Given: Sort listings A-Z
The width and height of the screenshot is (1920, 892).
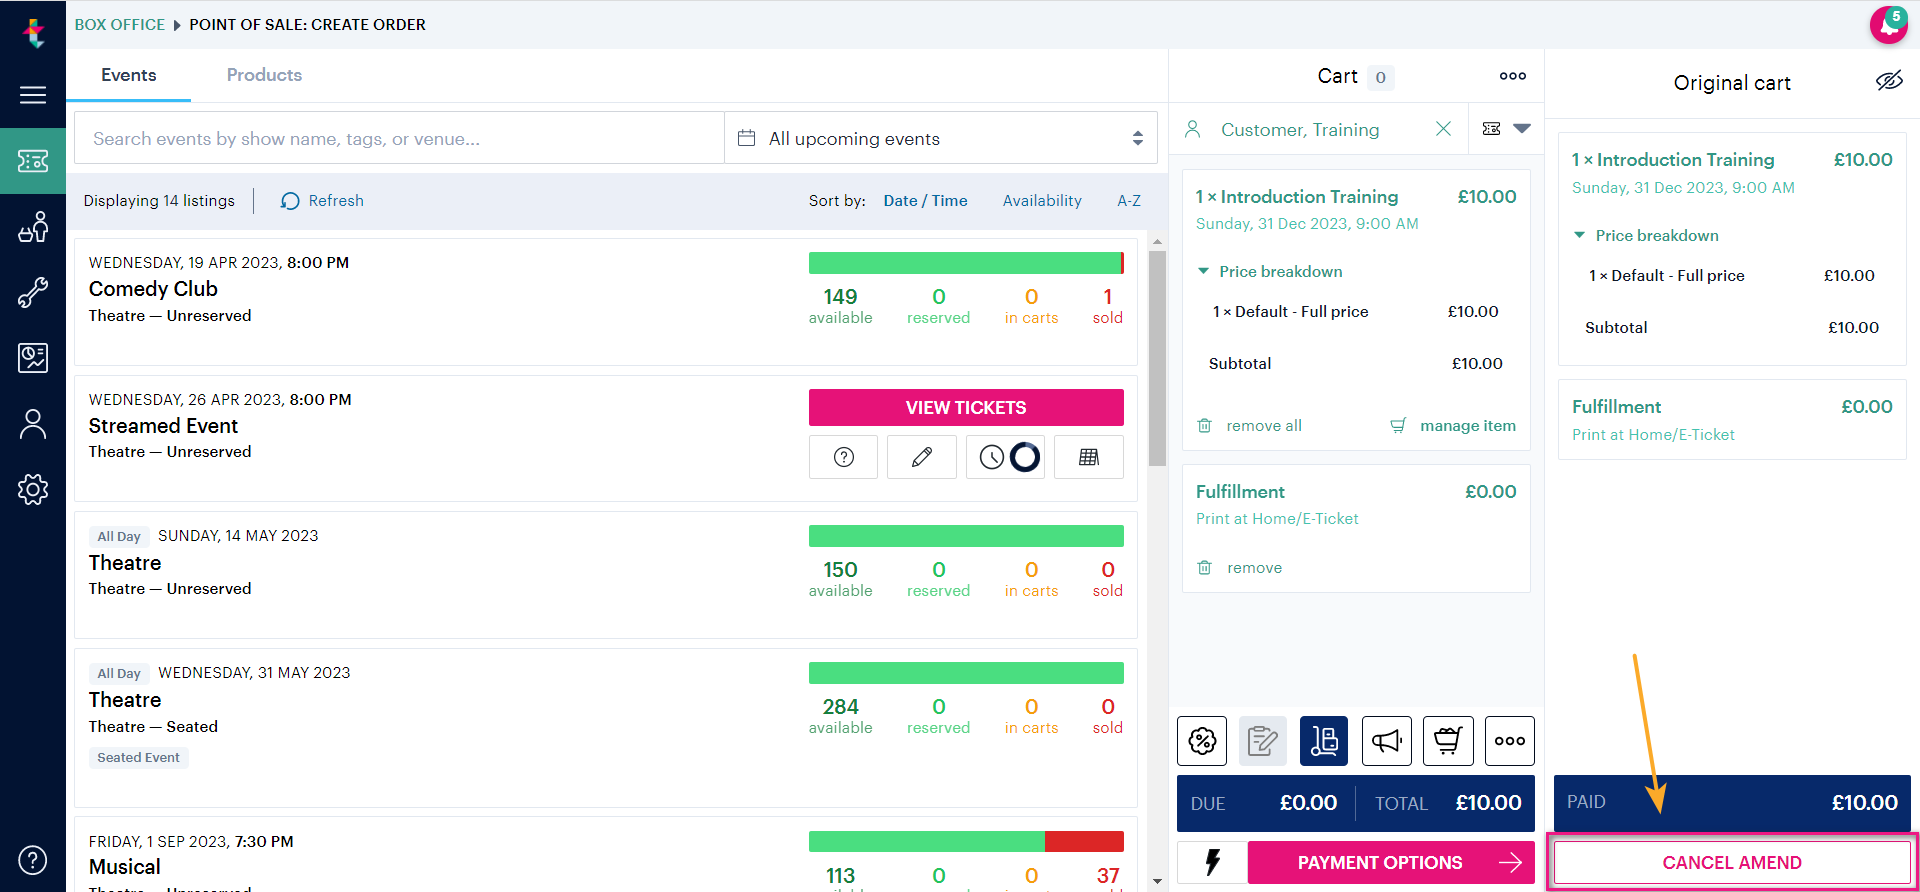Looking at the screenshot, I should pyautogui.click(x=1129, y=201).
